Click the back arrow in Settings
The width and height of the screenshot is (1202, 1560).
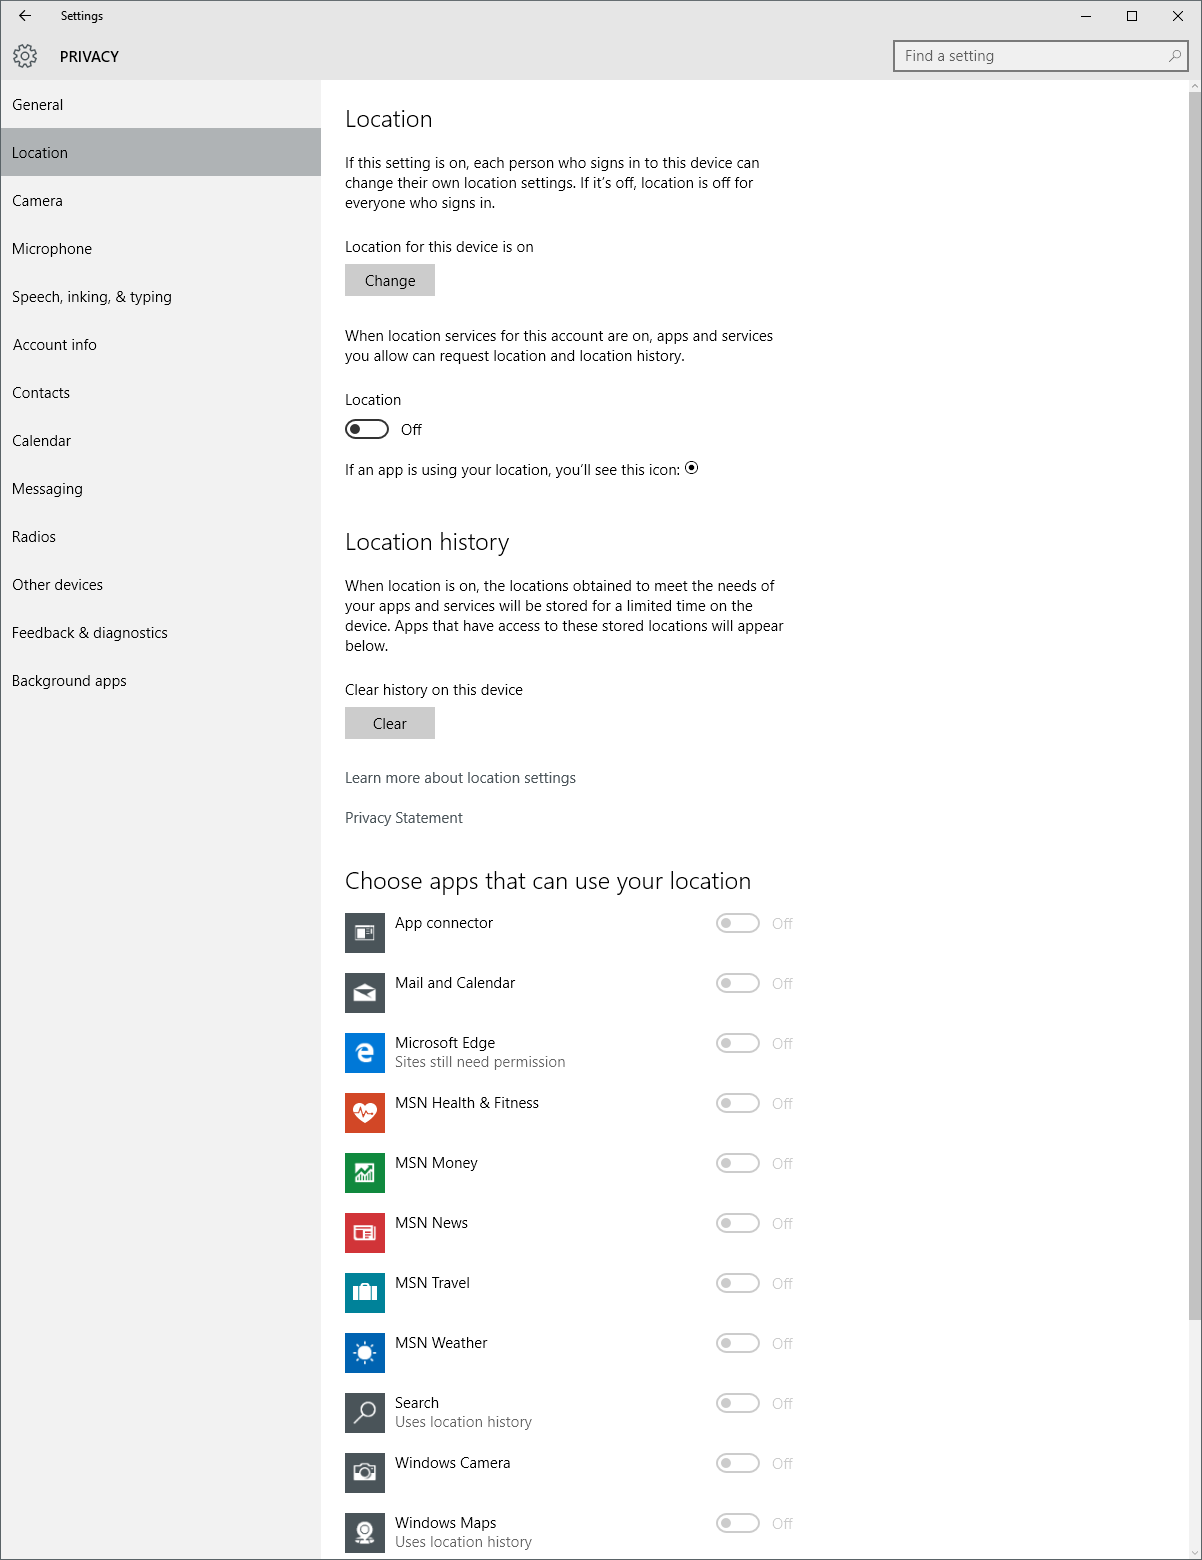[x=25, y=16]
